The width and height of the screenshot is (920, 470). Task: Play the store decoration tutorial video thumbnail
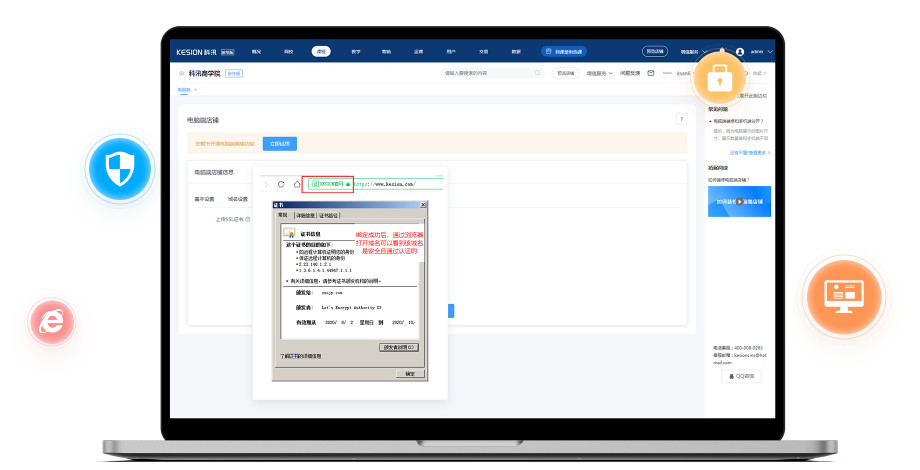pos(739,201)
